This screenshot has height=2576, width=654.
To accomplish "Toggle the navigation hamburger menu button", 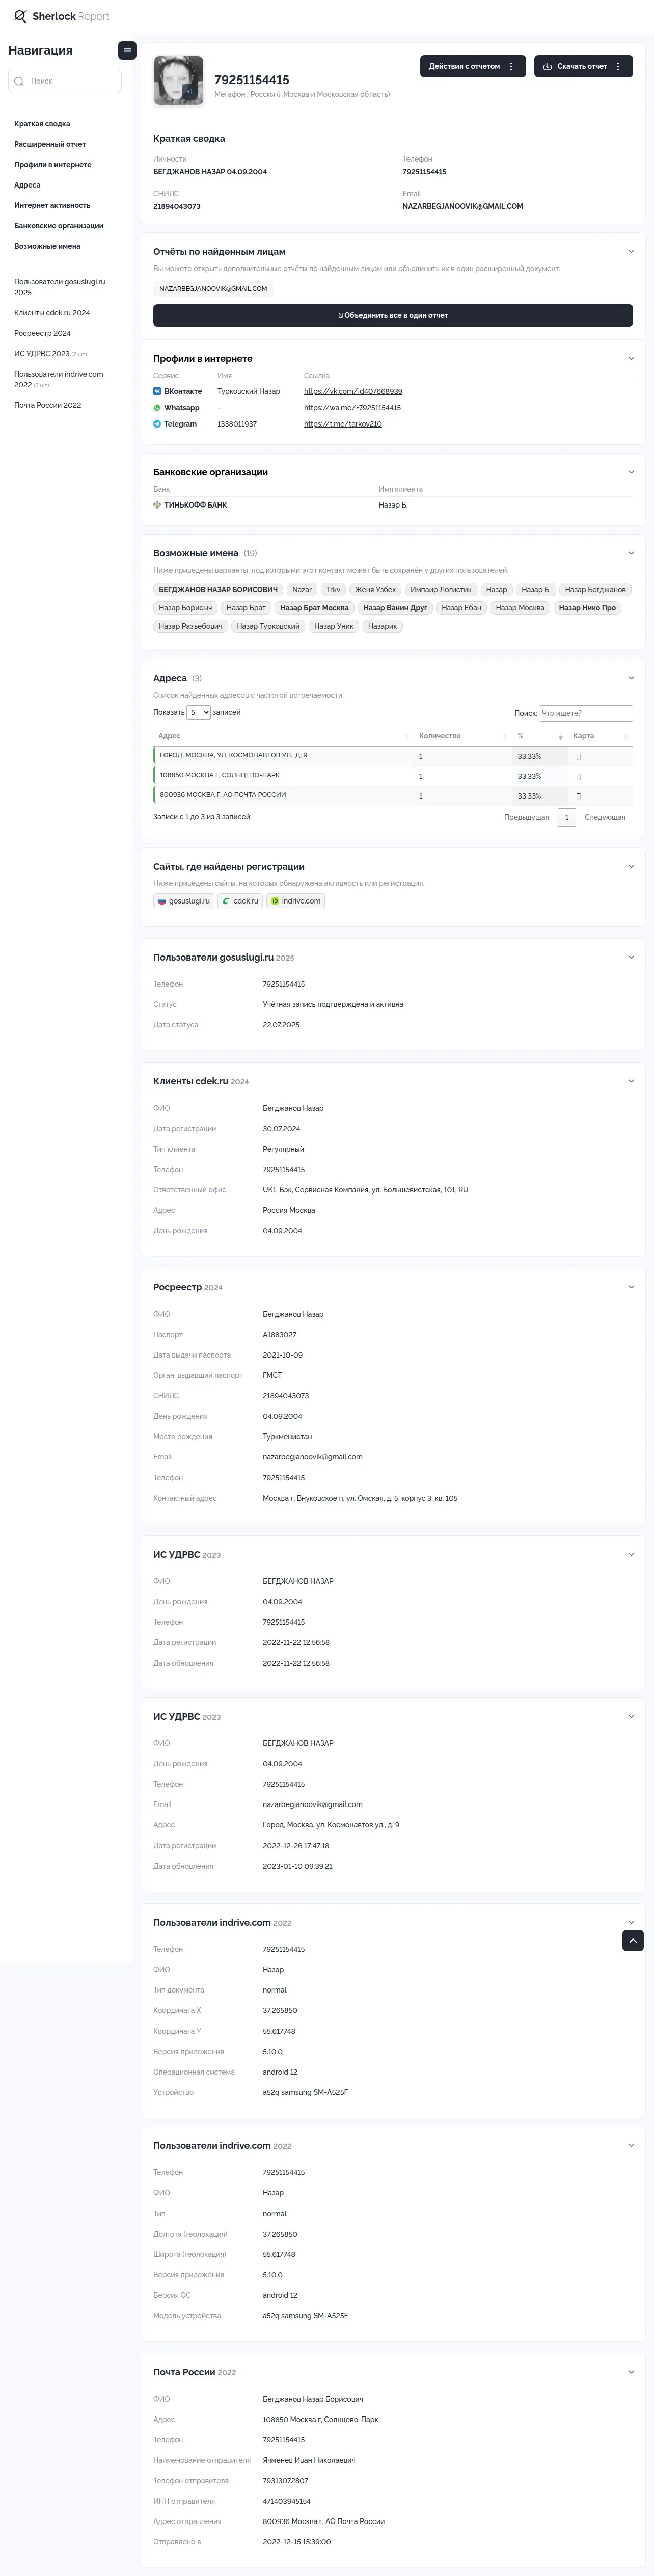I will pos(127,50).
